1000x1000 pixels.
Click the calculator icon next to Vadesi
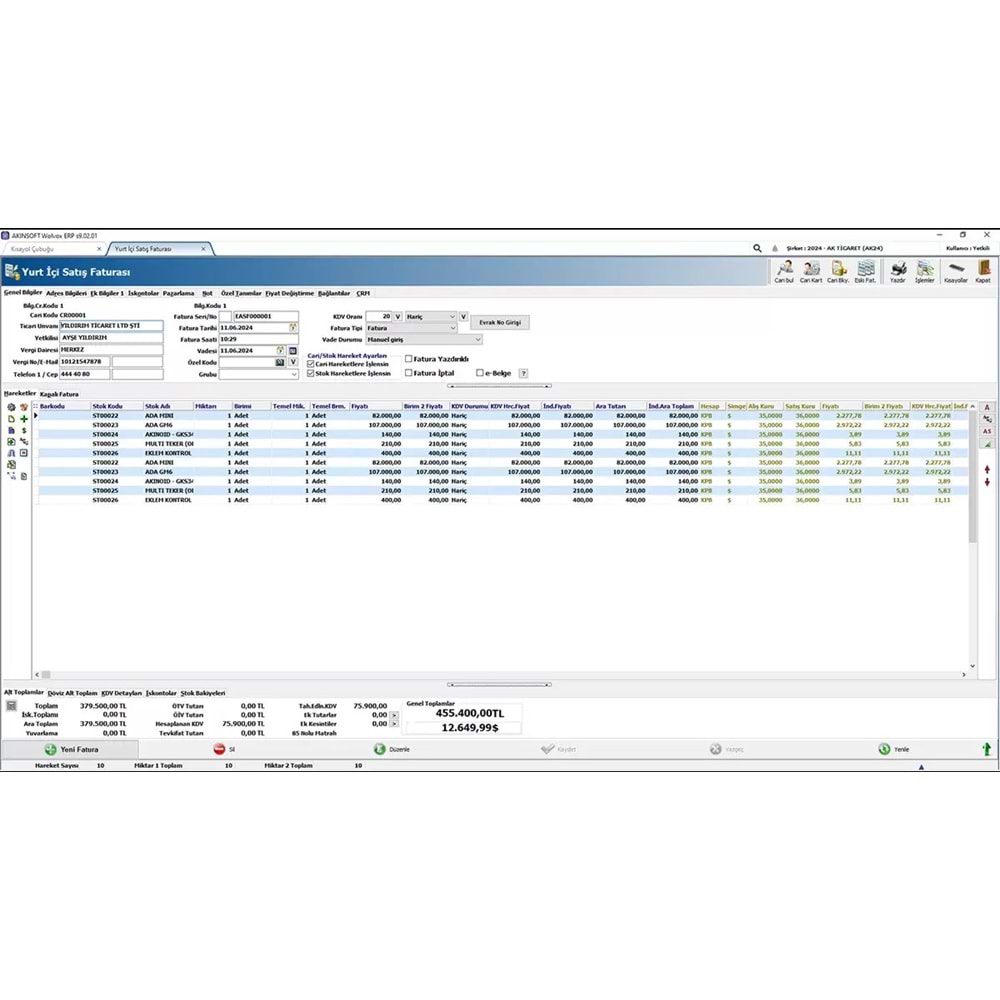click(293, 351)
